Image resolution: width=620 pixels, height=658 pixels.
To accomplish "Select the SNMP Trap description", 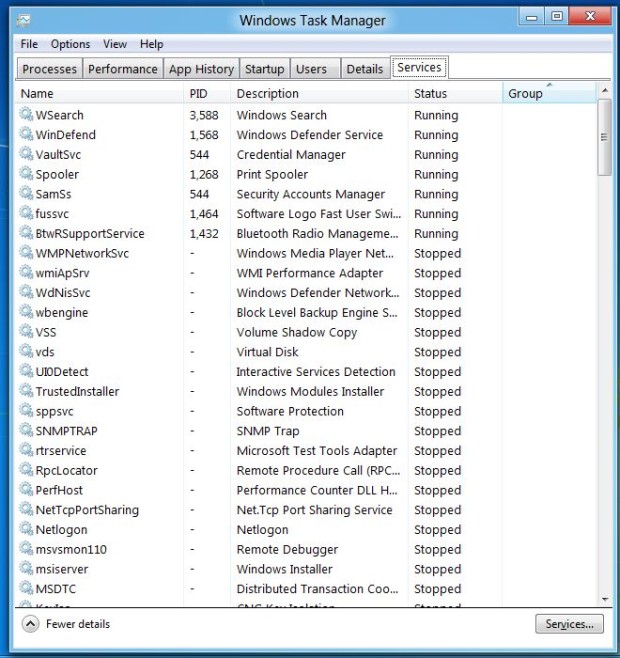I will tap(268, 431).
